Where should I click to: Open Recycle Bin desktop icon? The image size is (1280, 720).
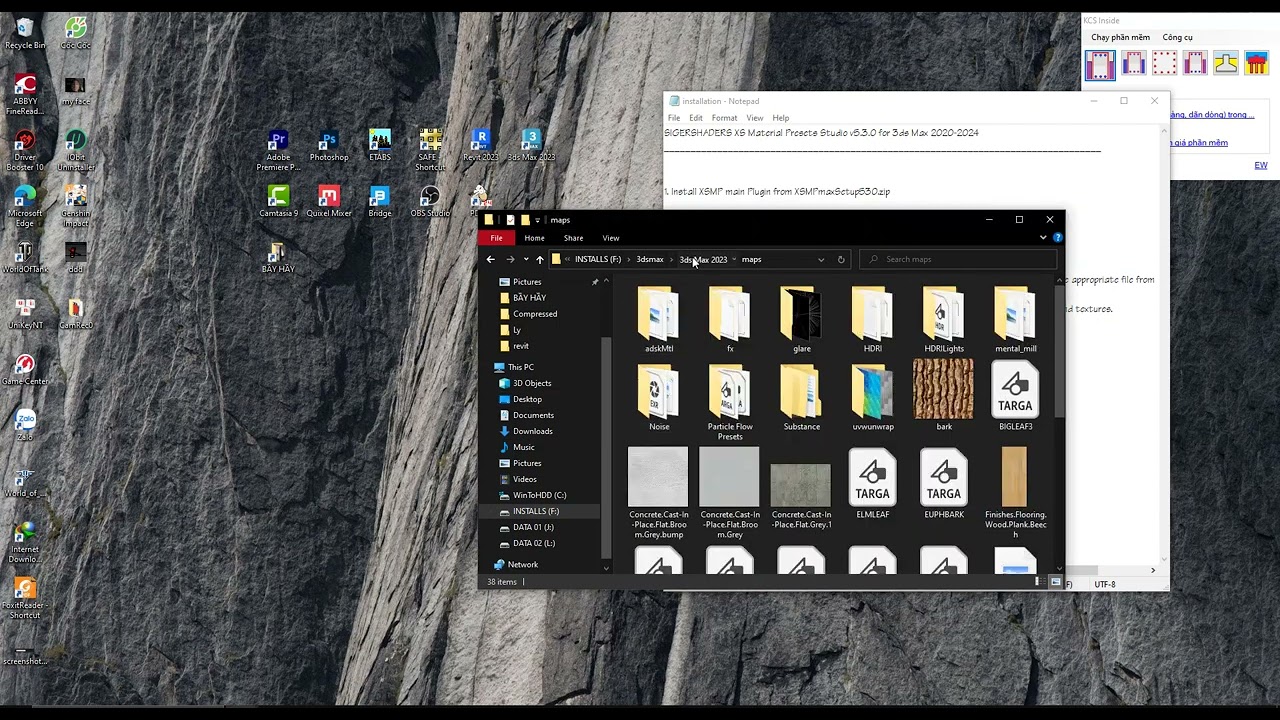25,33
